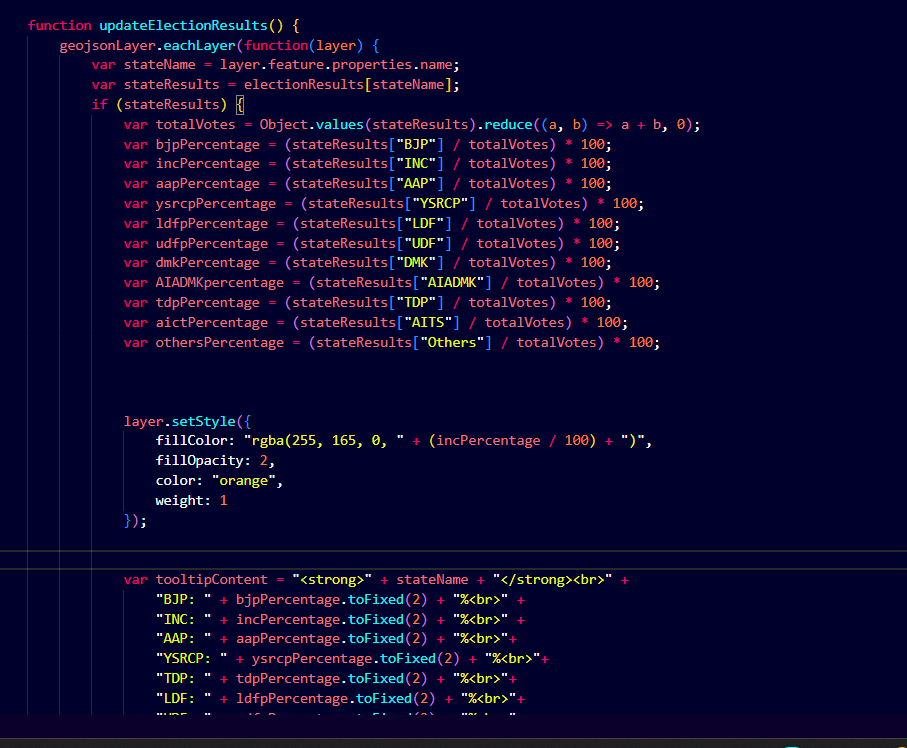Click incPercentage.toFixed(2) in tooltip
The height and width of the screenshot is (748, 907).
click(331, 620)
